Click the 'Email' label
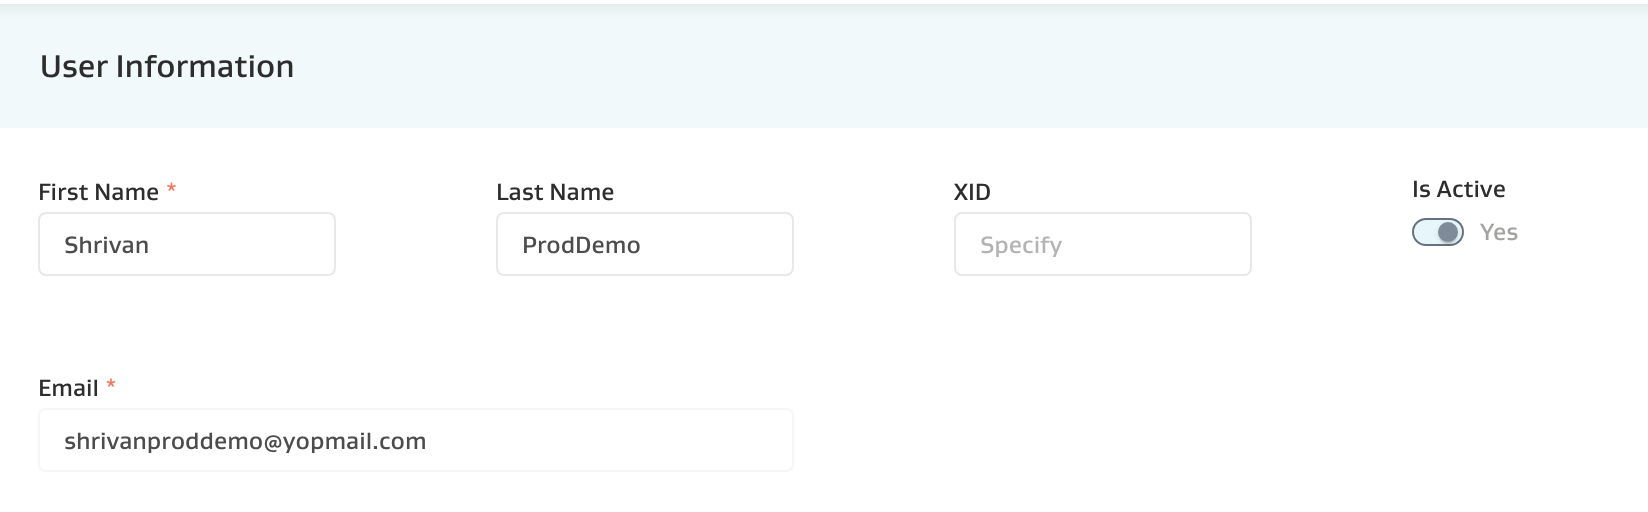Viewport: 1648px width, 512px height. pyautogui.click(x=68, y=388)
